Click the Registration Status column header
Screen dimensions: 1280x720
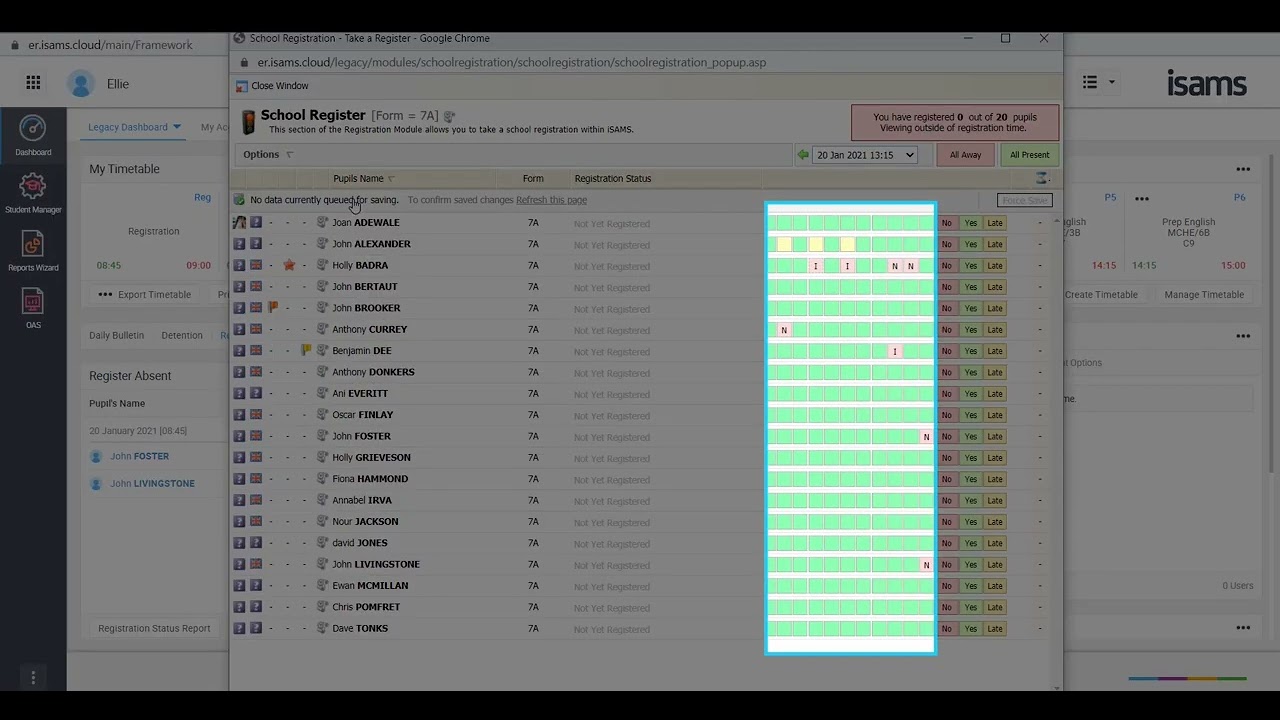pos(612,179)
